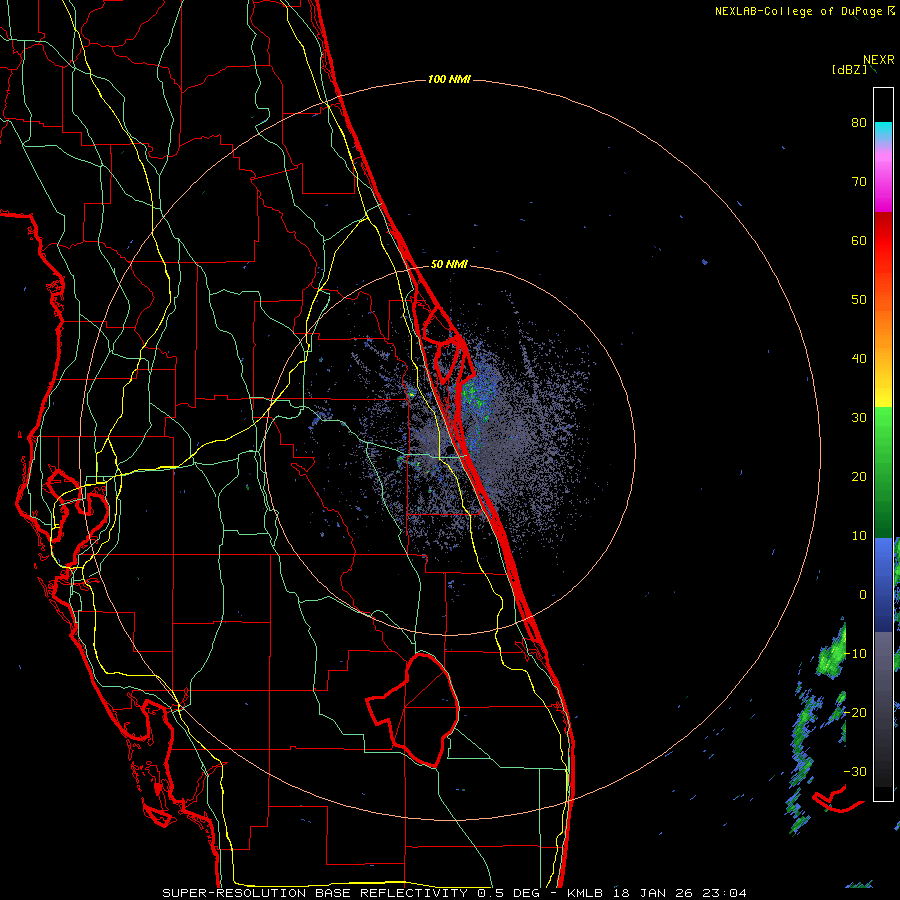Click the cyan top segment of the color bar
This screenshot has width=900, height=900.
883,132
